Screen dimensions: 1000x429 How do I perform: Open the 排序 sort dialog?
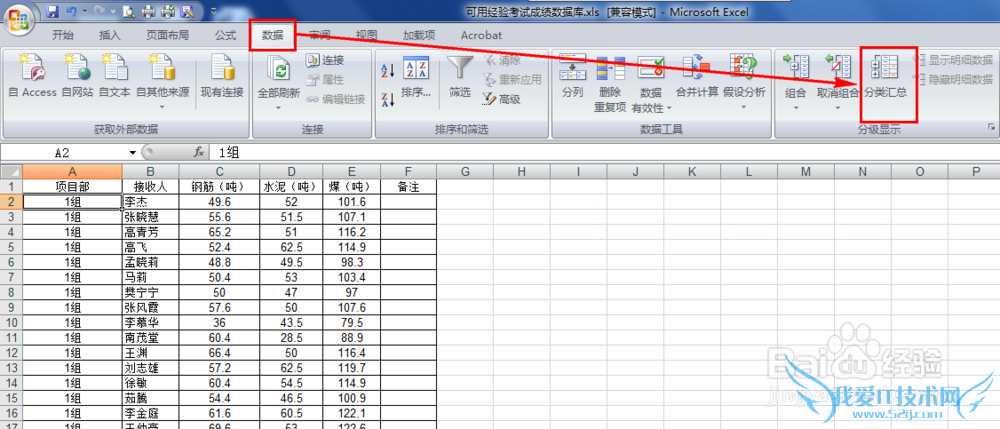tap(416, 76)
